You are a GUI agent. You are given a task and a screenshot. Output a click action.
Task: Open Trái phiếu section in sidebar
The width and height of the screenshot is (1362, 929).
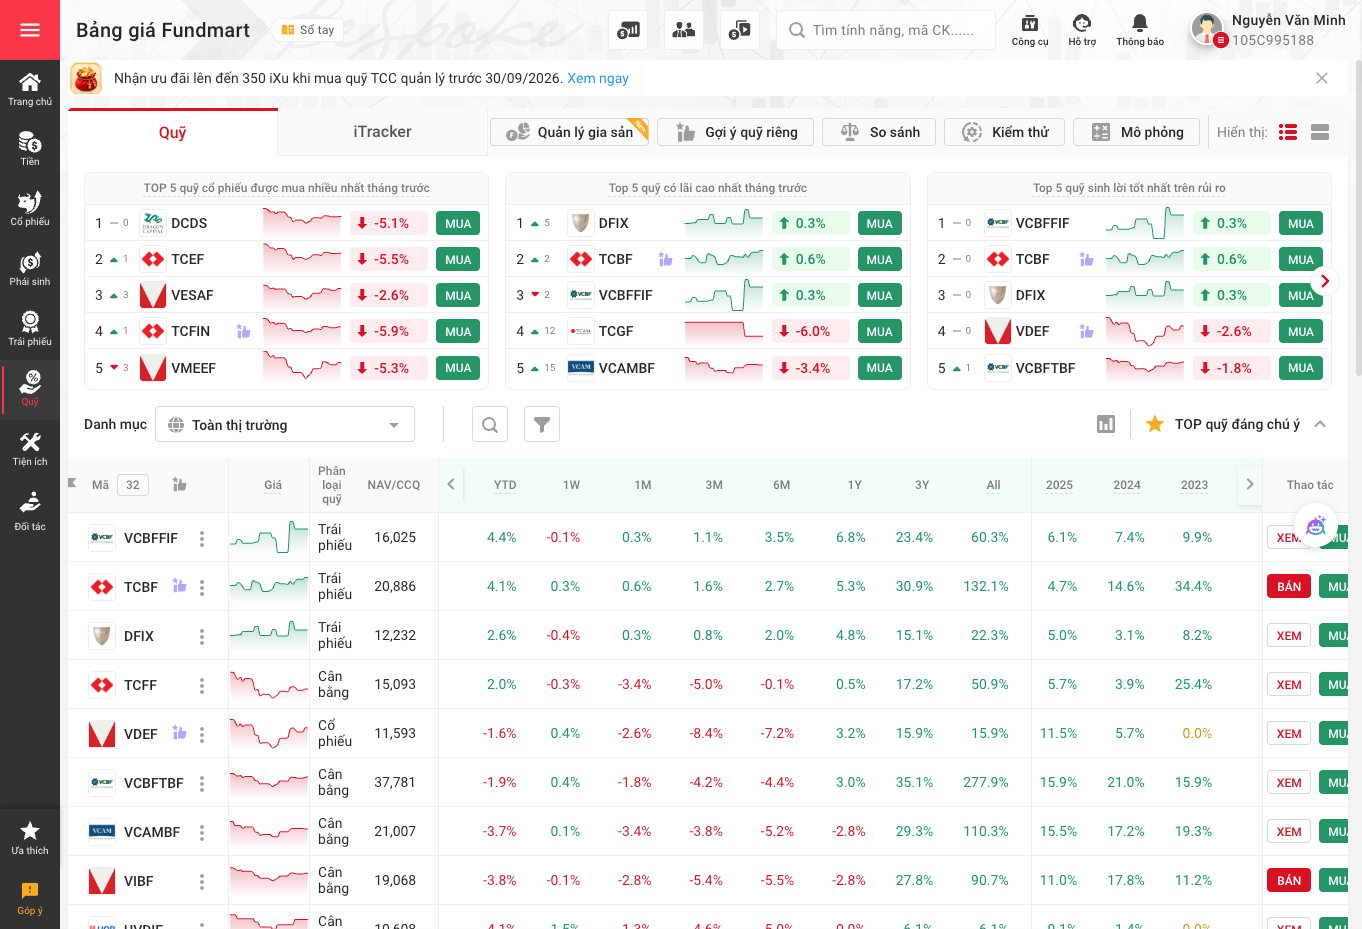[x=30, y=329]
